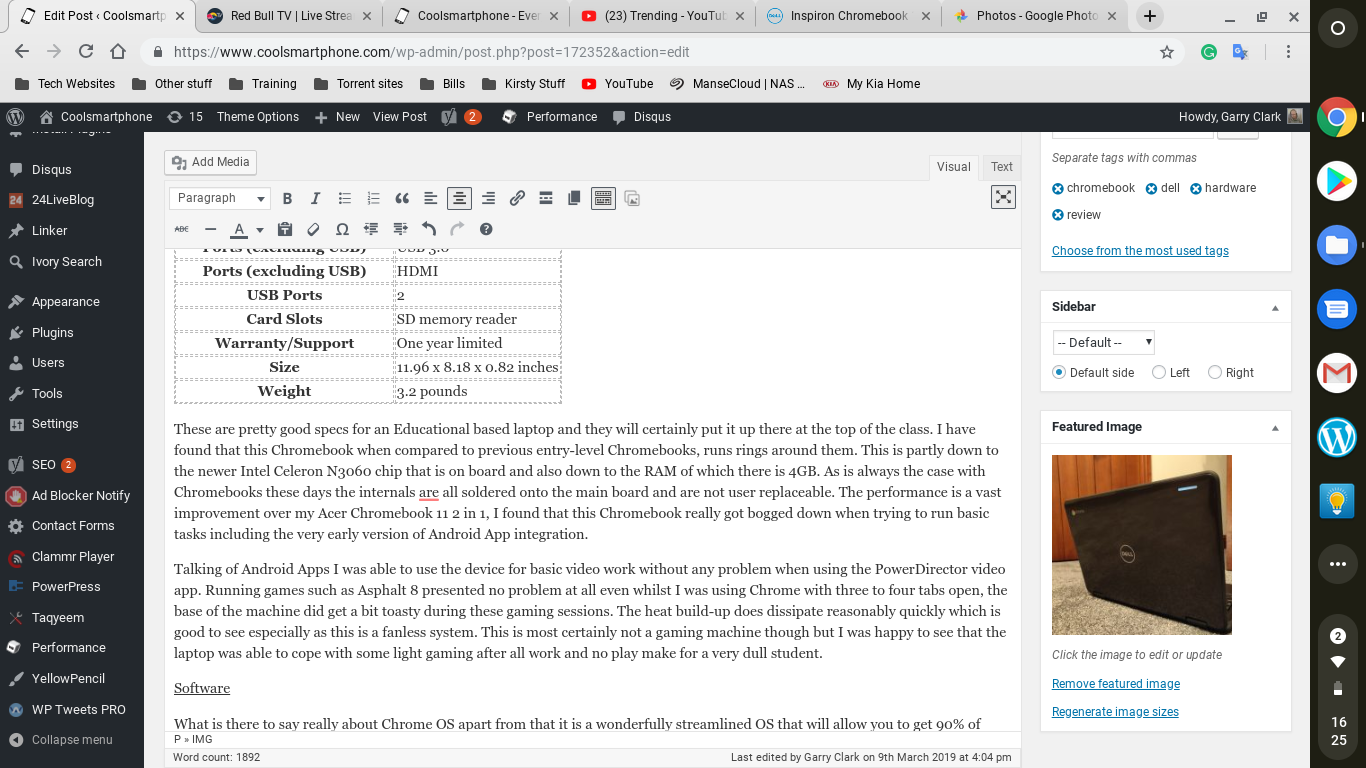Open the text color picker arrow
Image resolution: width=1366 pixels, height=768 pixels.
pos(260,229)
